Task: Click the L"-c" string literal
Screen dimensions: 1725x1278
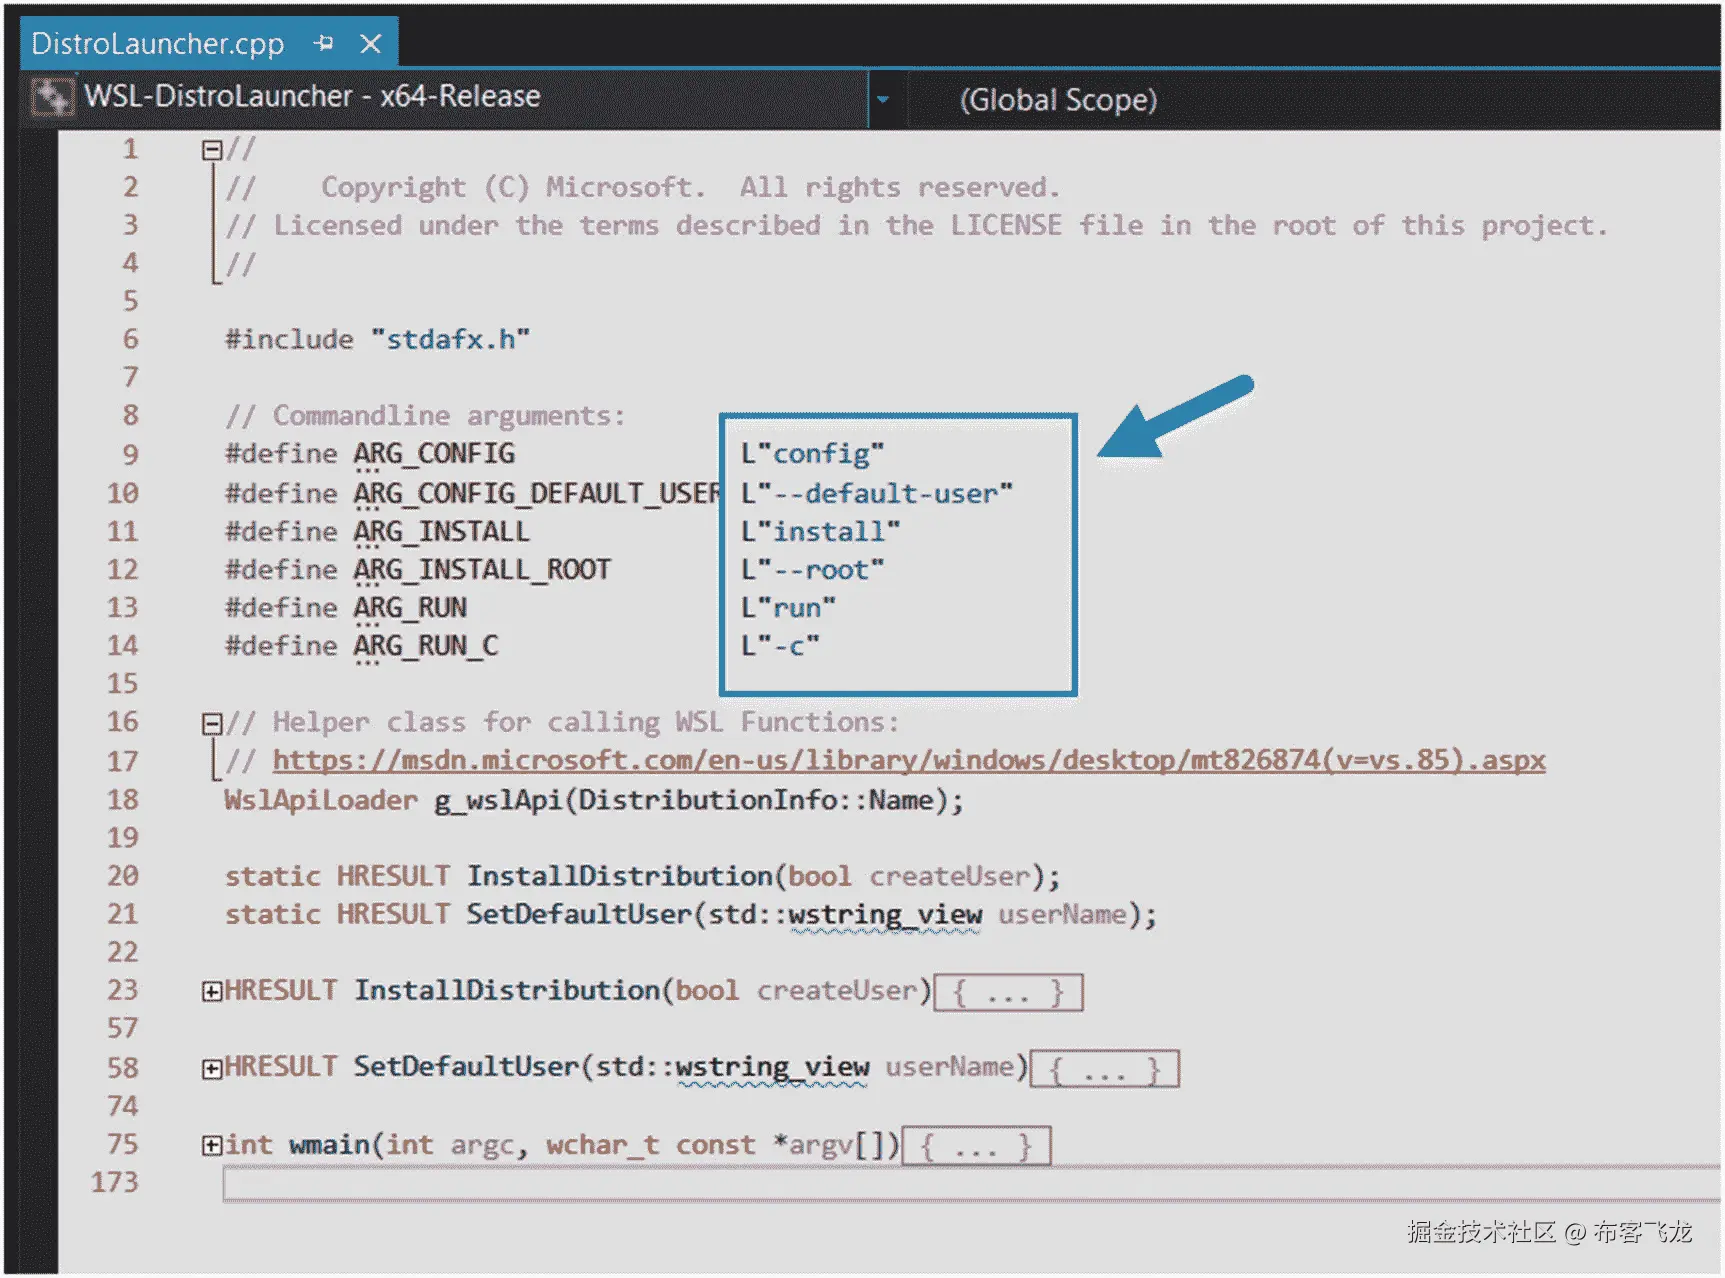Action: click(780, 646)
